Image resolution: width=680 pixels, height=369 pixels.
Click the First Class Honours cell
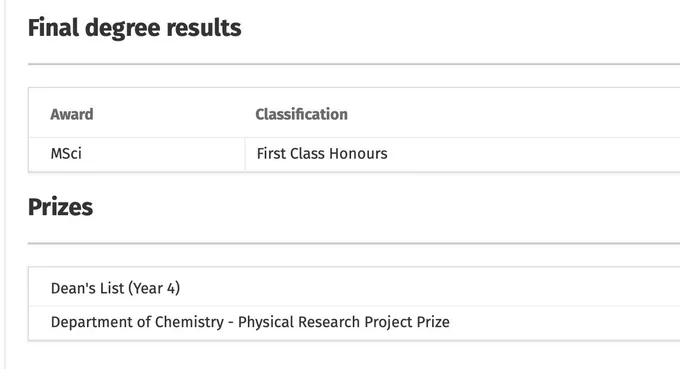(x=462, y=154)
